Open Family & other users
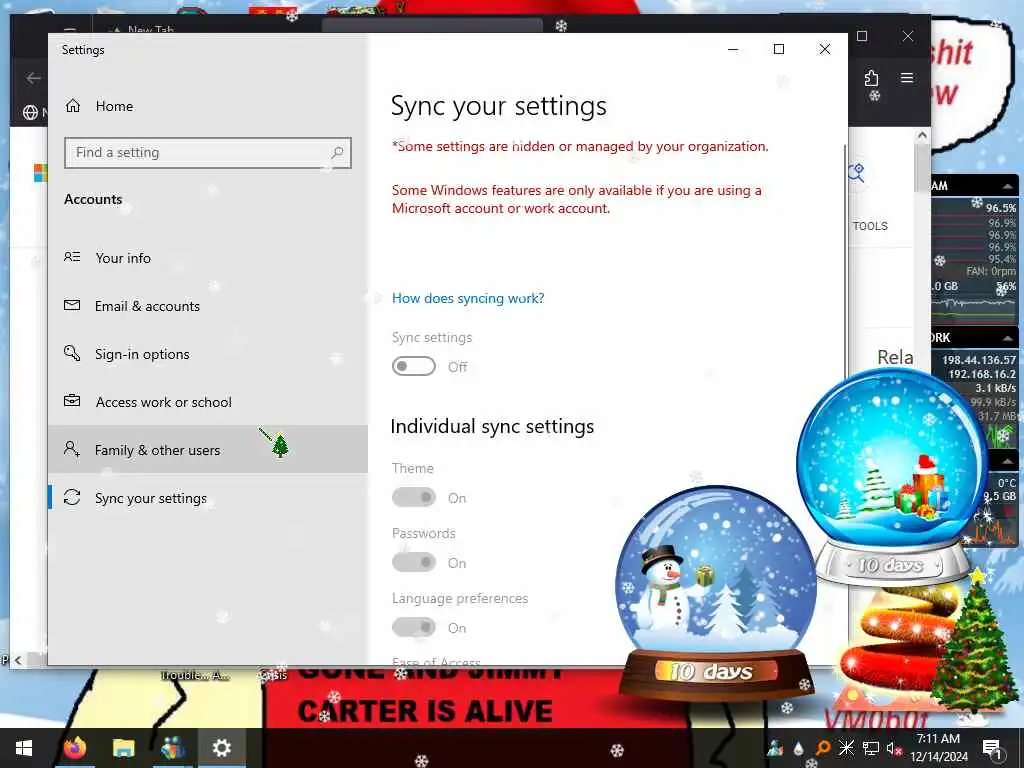The image size is (1024, 768). [208, 450]
